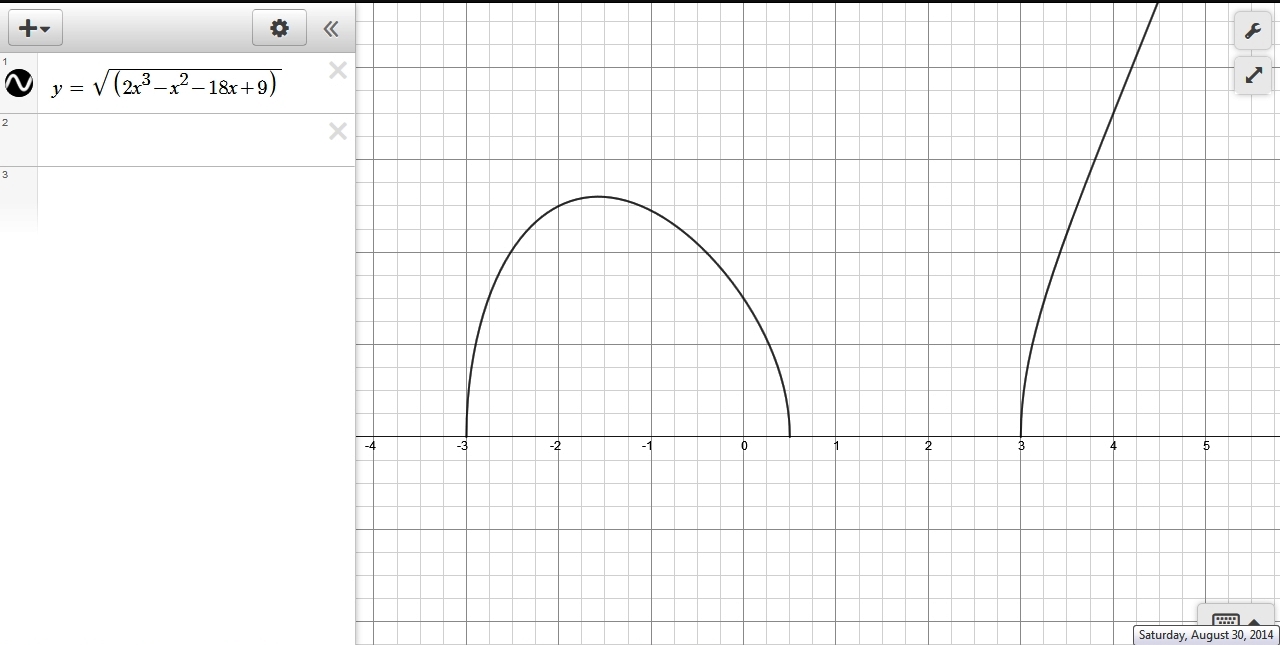Image resolution: width=1280 pixels, height=645 pixels.
Task: Delete empty expression 2 with its X
Action: pos(338,131)
